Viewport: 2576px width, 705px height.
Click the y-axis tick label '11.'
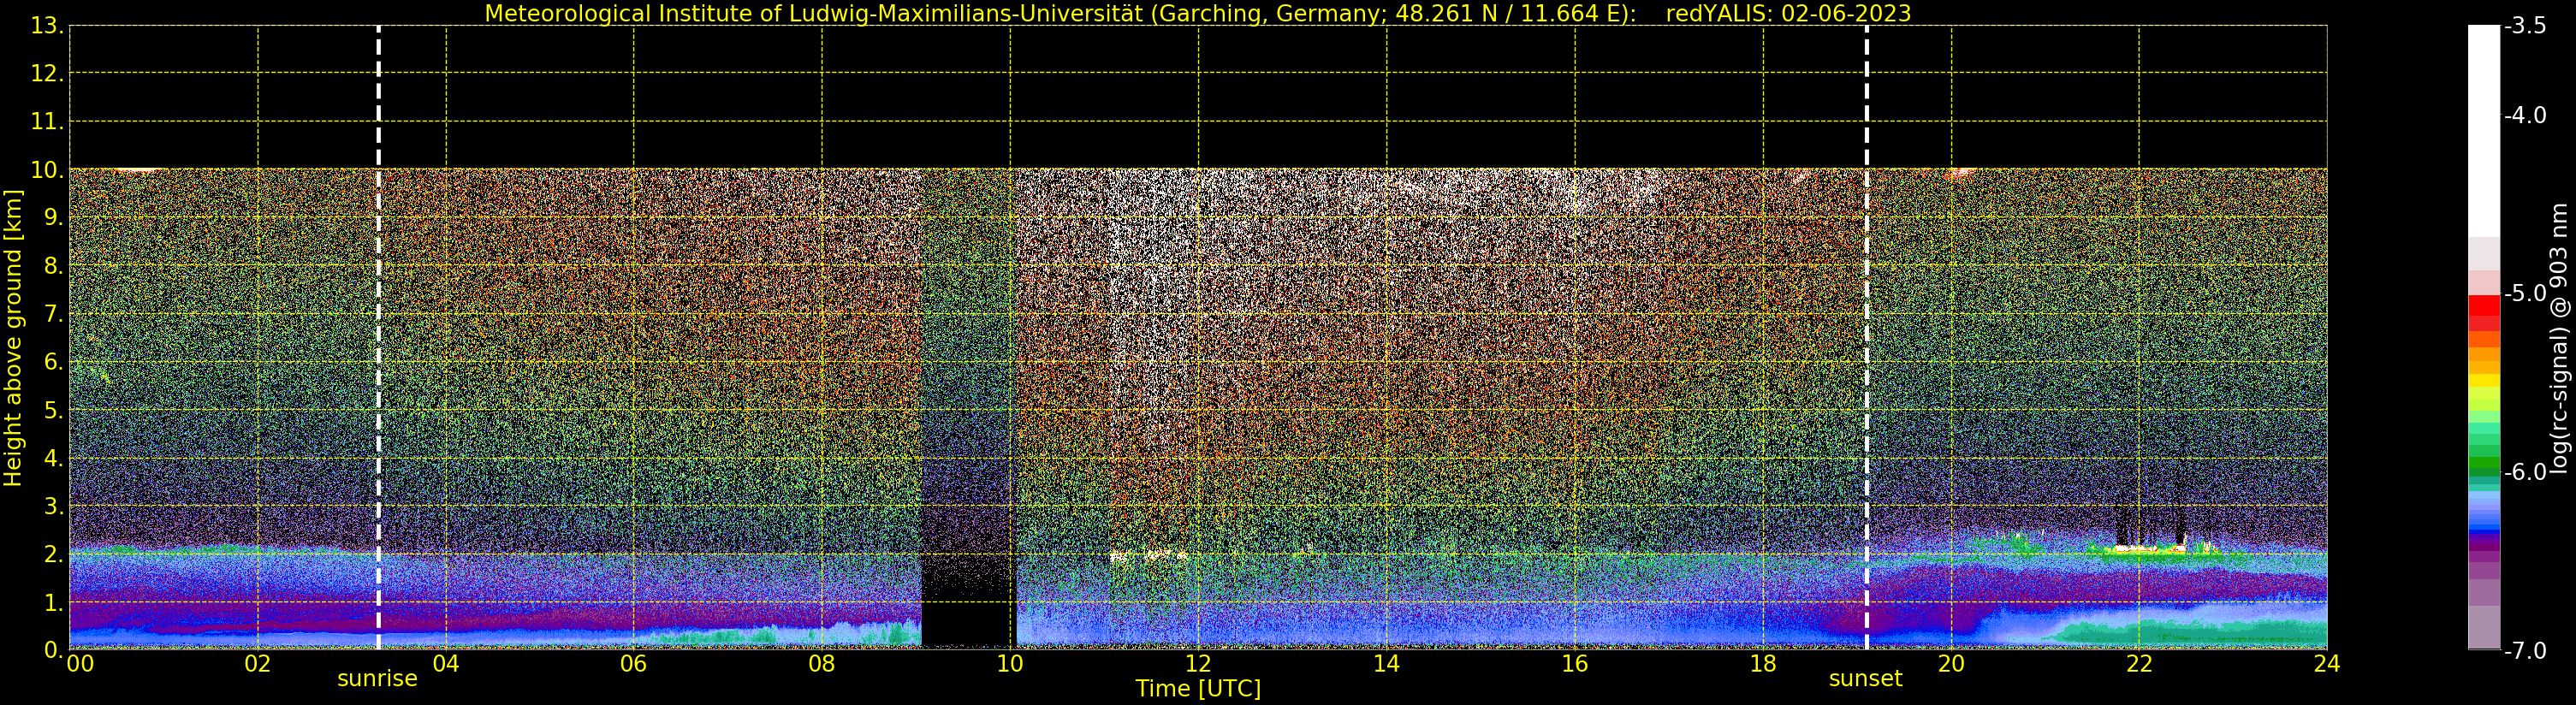[x=47, y=122]
